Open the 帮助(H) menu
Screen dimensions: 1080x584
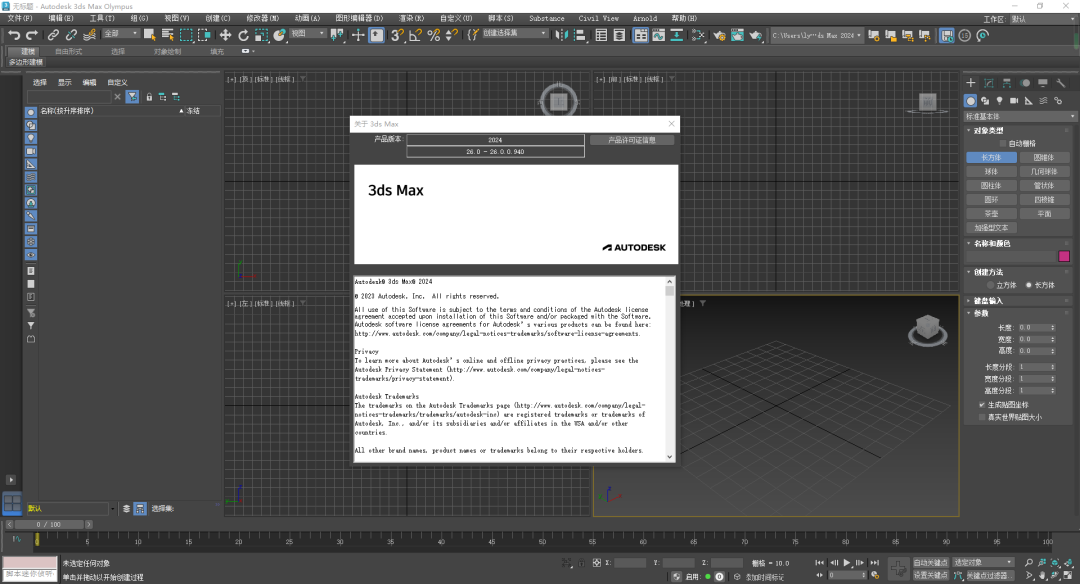684,19
